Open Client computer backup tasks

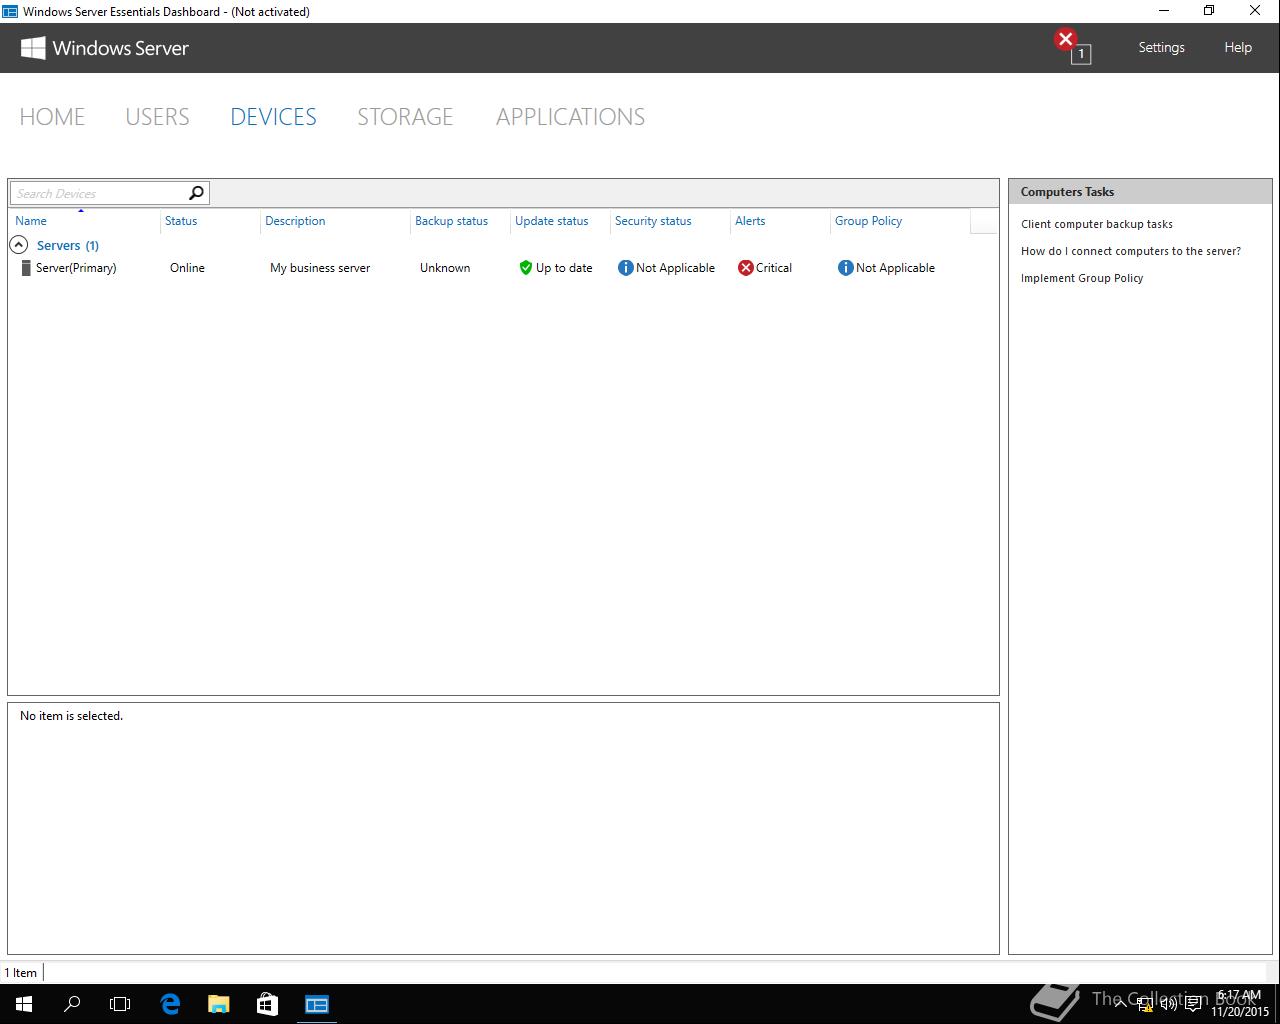click(x=1097, y=224)
